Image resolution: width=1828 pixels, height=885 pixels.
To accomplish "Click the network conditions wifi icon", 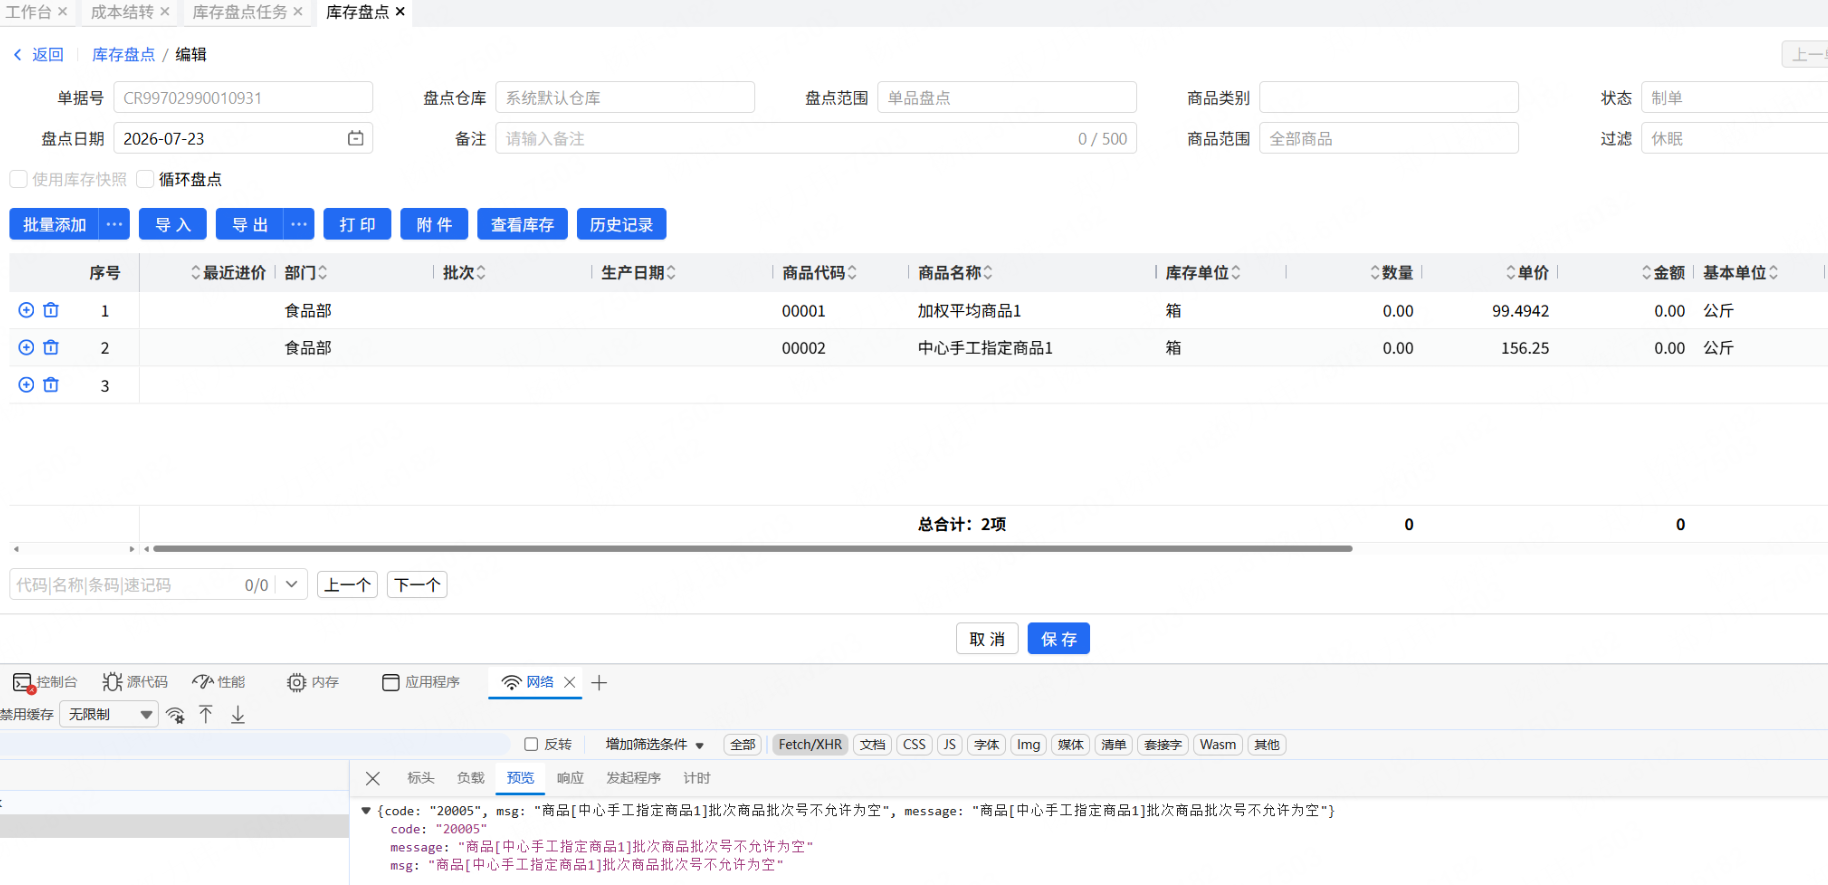I will pyautogui.click(x=175, y=714).
